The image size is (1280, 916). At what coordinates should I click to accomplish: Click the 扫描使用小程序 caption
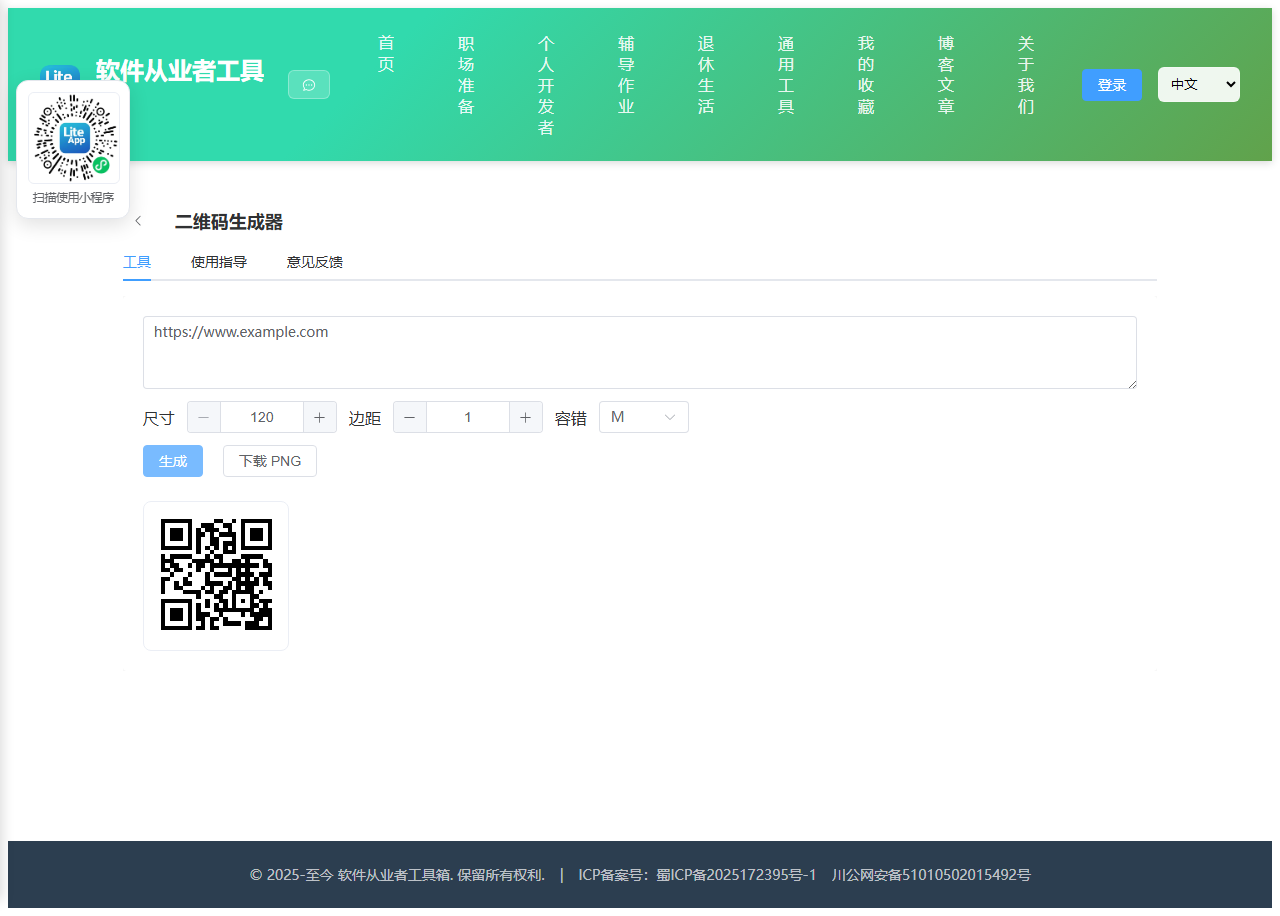[74, 198]
